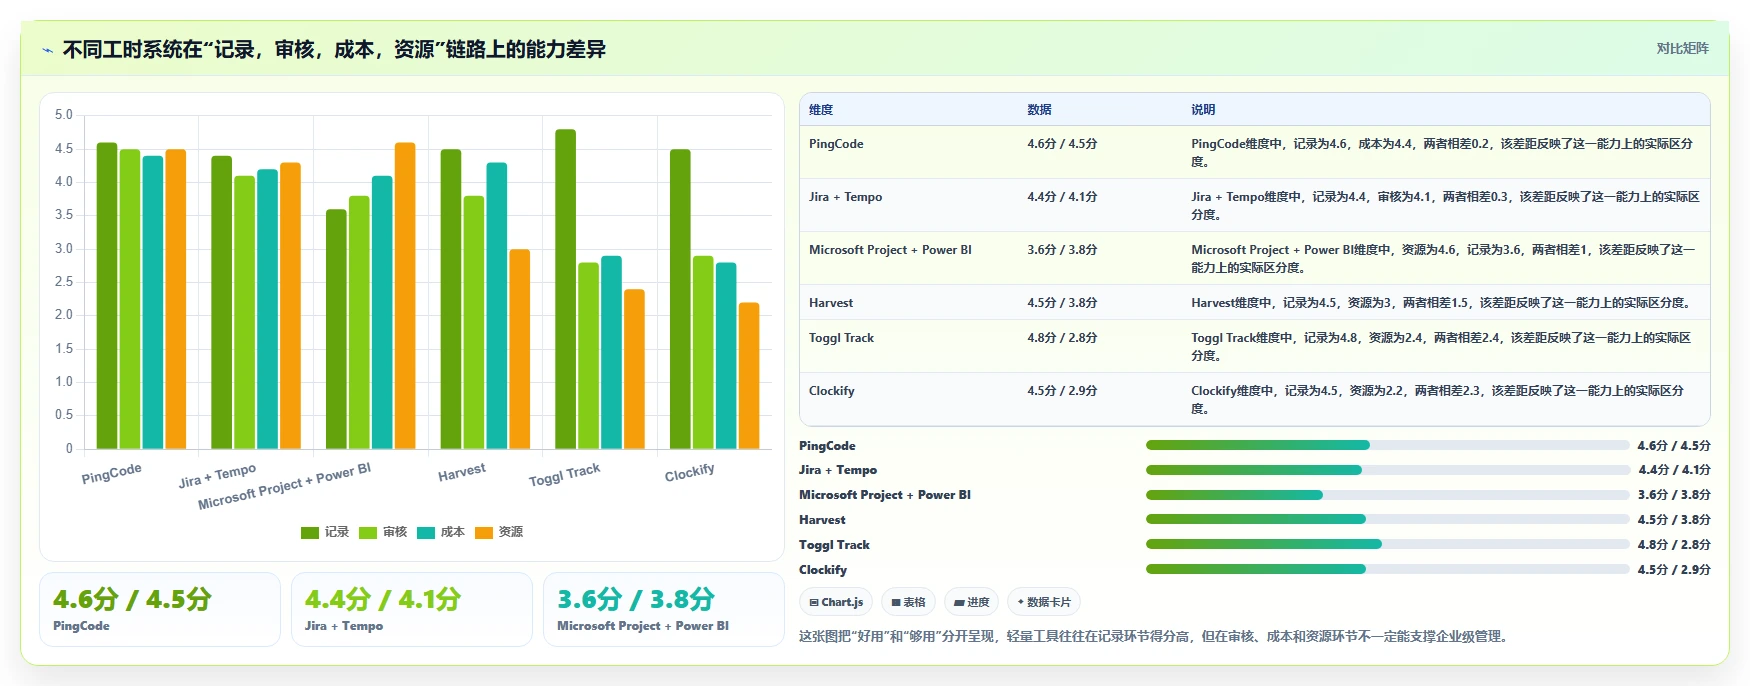The image size is (1750, 686).
Task: Select the Microsoft Project + Power BI progress bar
Action: click(x=1388, y=495)
